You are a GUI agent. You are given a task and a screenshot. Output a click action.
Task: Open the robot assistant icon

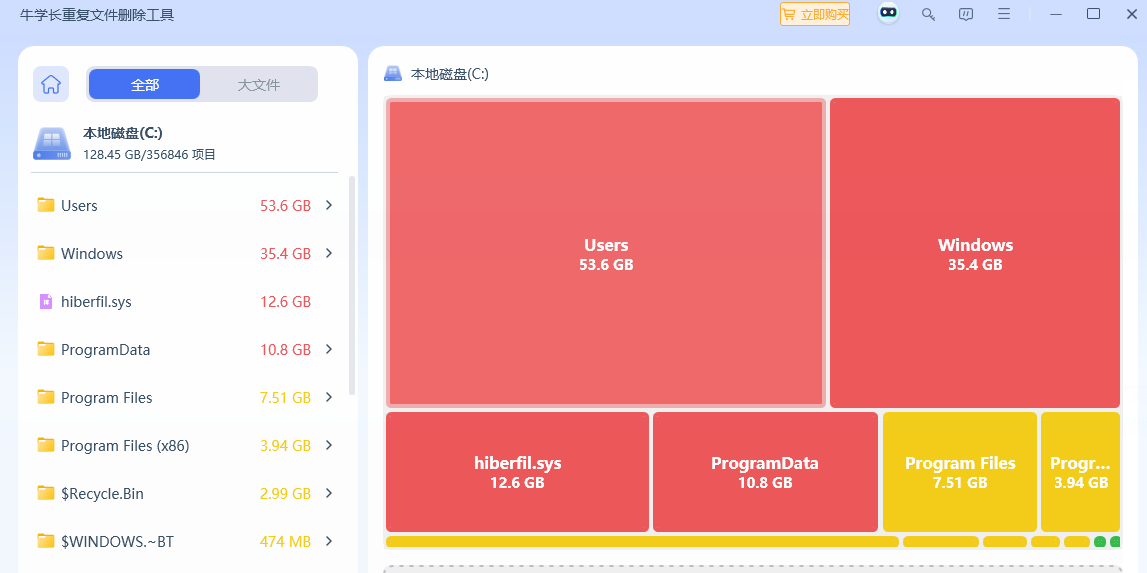(888, 14)
